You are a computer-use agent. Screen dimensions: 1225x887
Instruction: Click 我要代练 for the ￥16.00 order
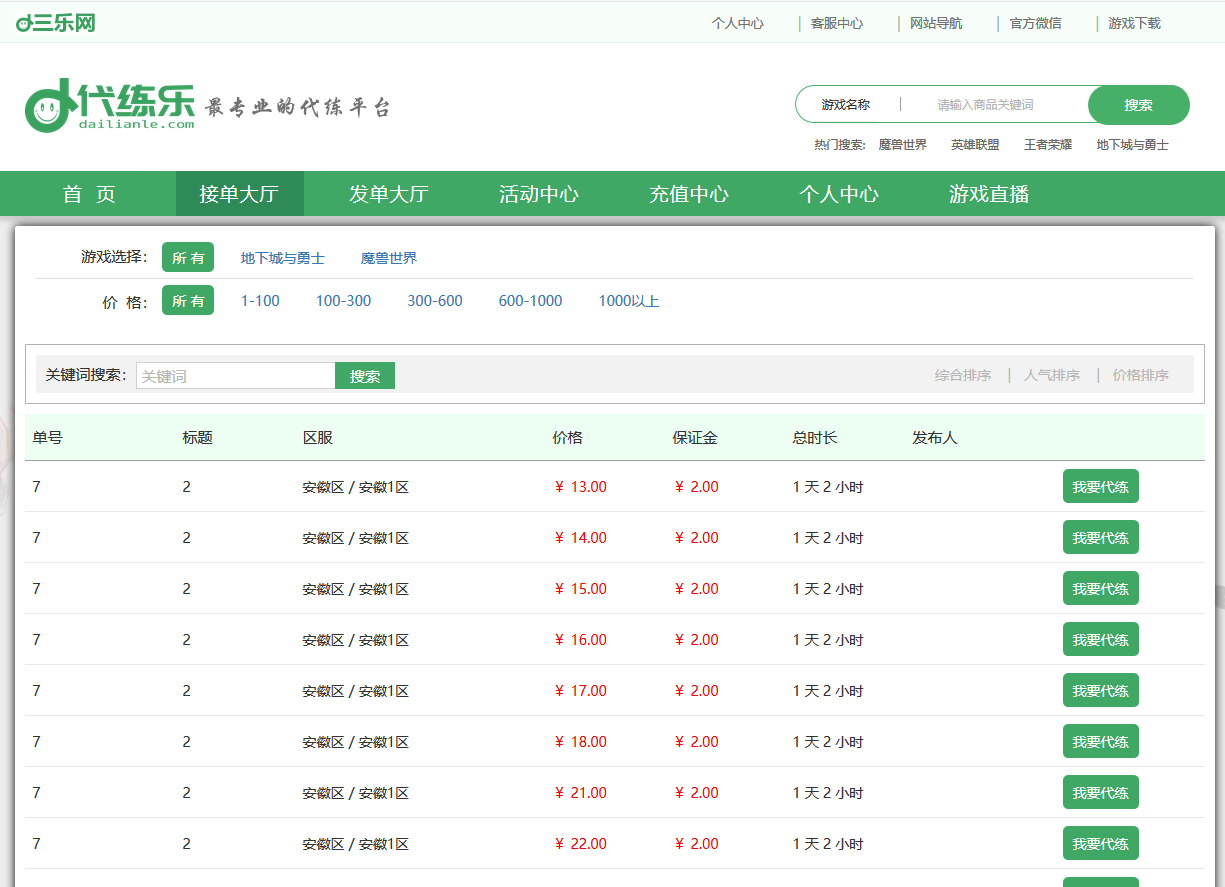point(1101,640)
